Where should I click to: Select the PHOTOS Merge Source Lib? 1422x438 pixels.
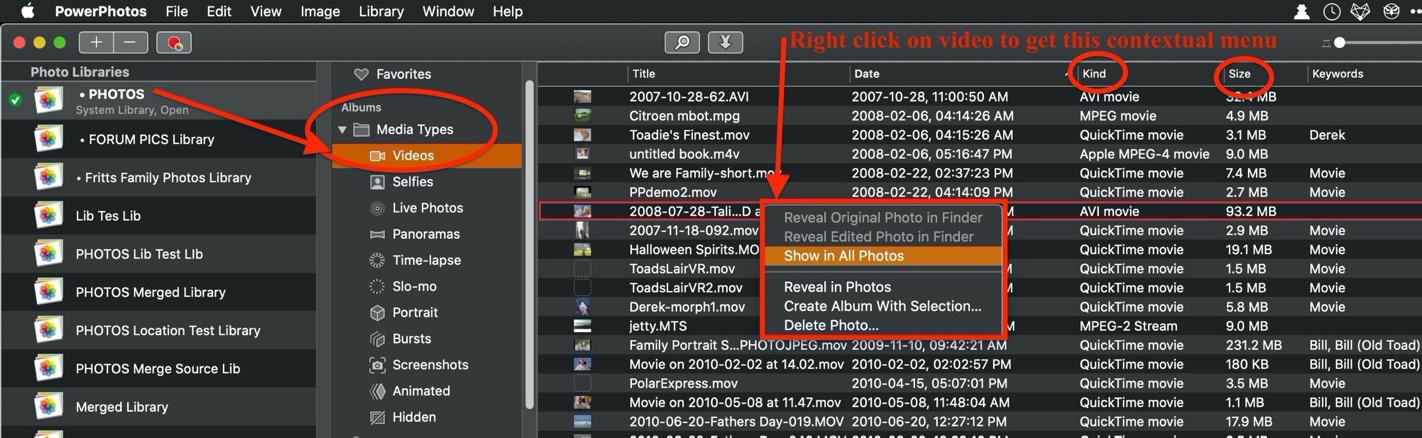[x=158, y=368]
